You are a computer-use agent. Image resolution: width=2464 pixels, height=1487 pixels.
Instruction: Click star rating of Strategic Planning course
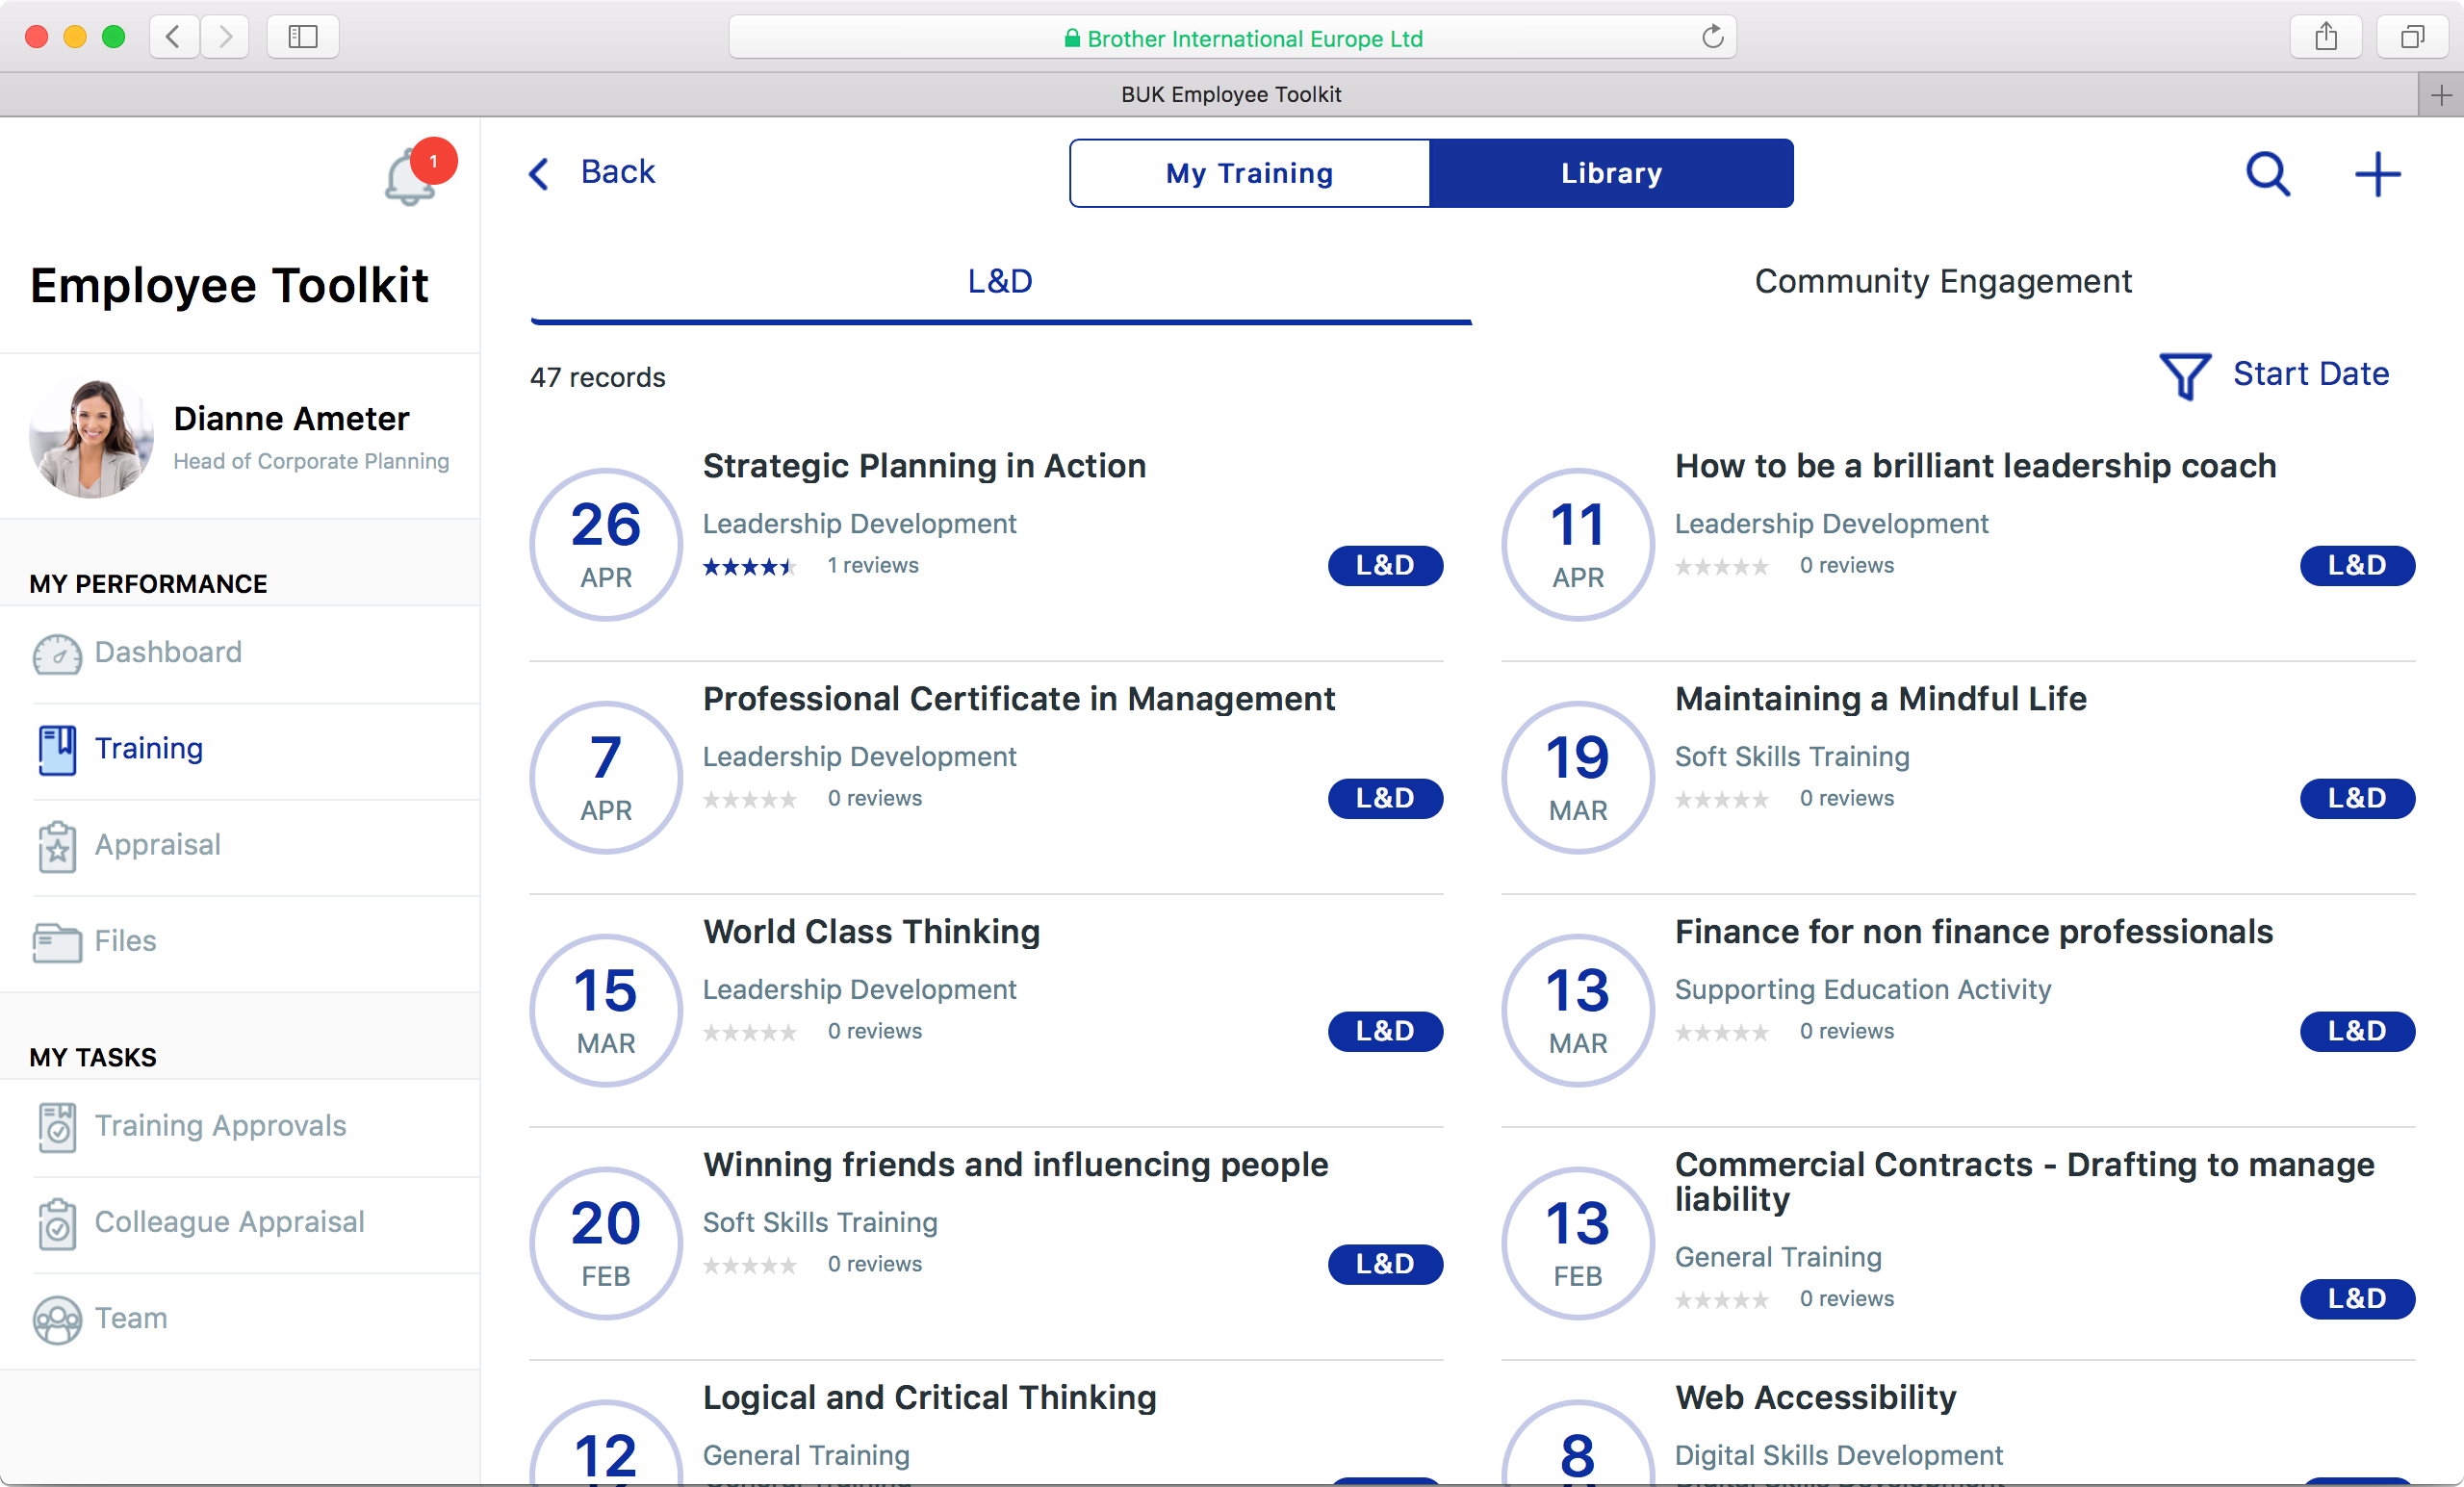pyautogui.click(x=748, y=567)
